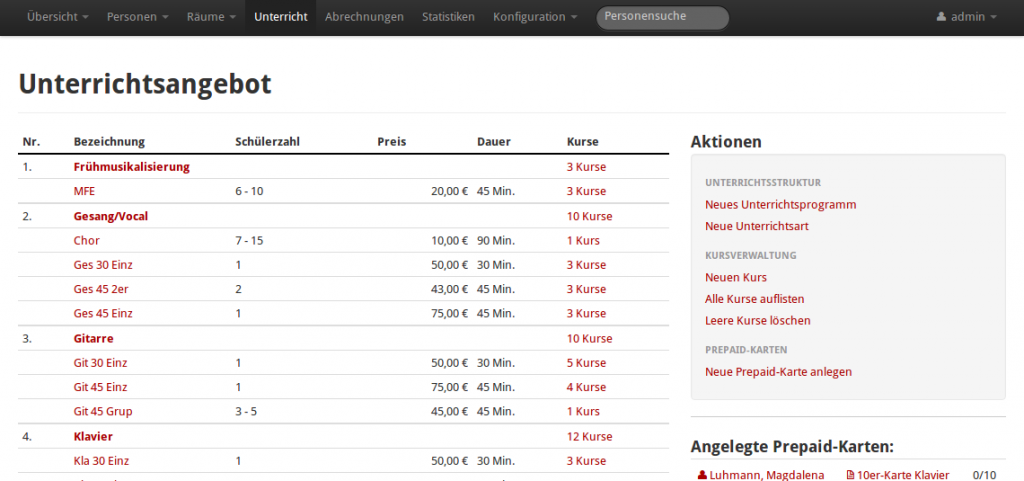The height and width of the screenshot is (481, 1024).
Task: Click Neue Unterrichtsart link
Action: pos(757,226)
